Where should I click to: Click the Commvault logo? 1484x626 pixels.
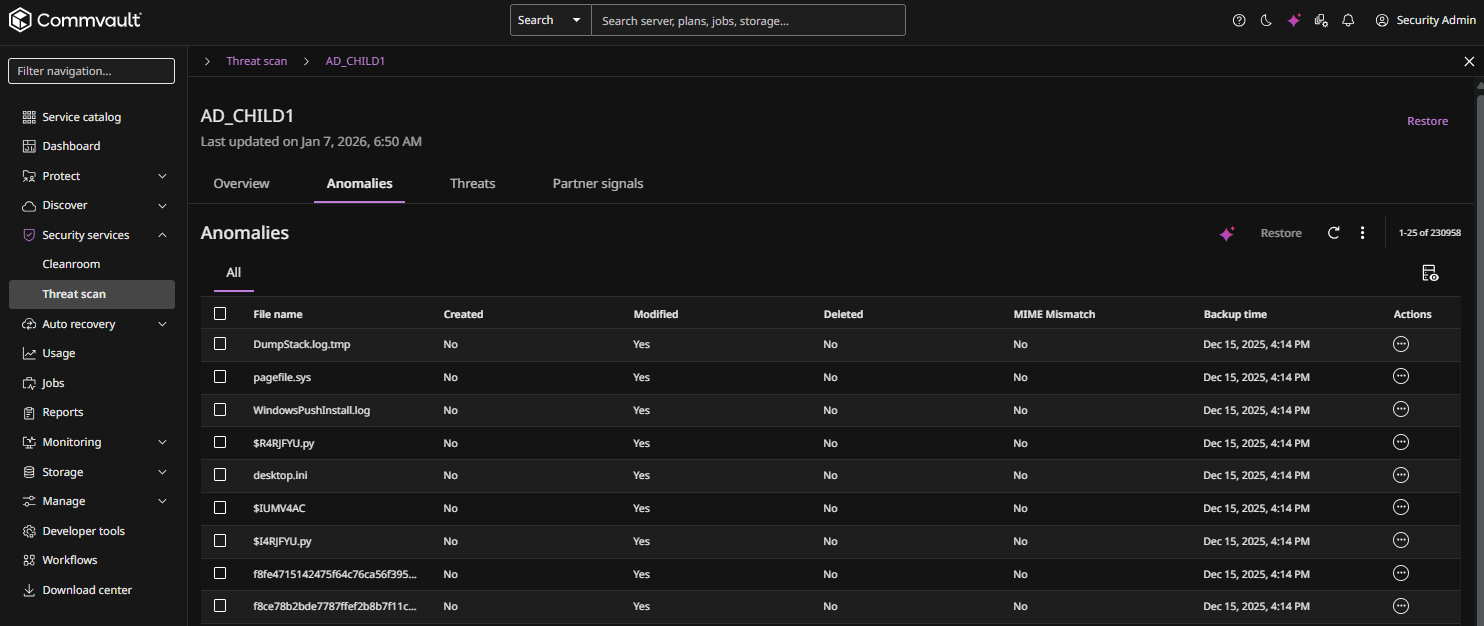[75, 19]
